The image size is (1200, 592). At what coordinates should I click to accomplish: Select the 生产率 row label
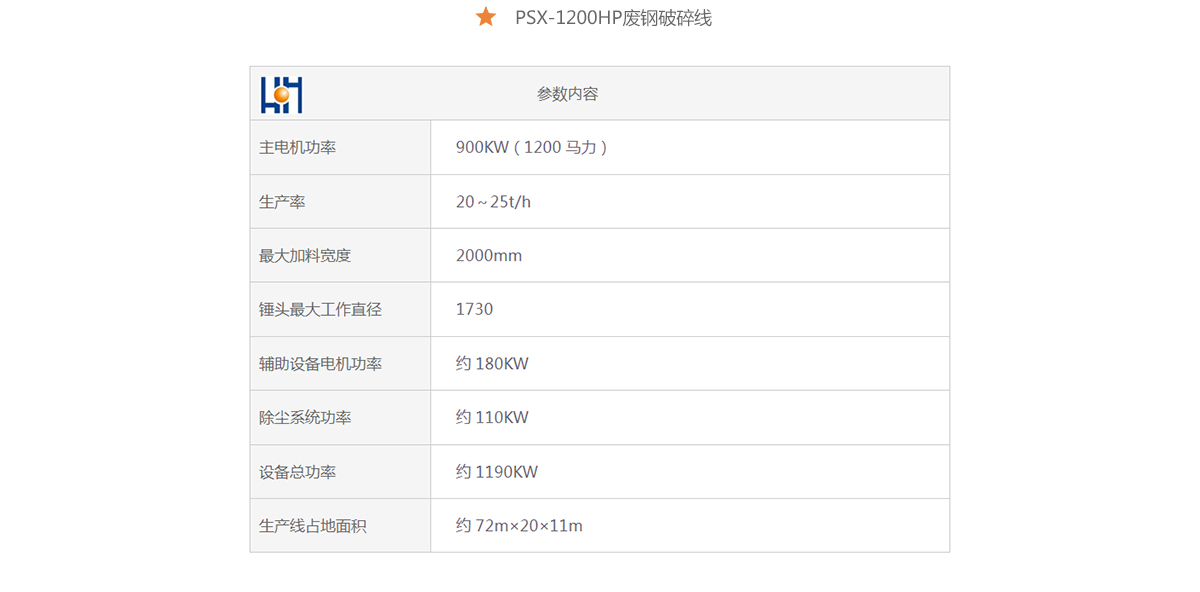pyautogui.click(x=282, y=202)
